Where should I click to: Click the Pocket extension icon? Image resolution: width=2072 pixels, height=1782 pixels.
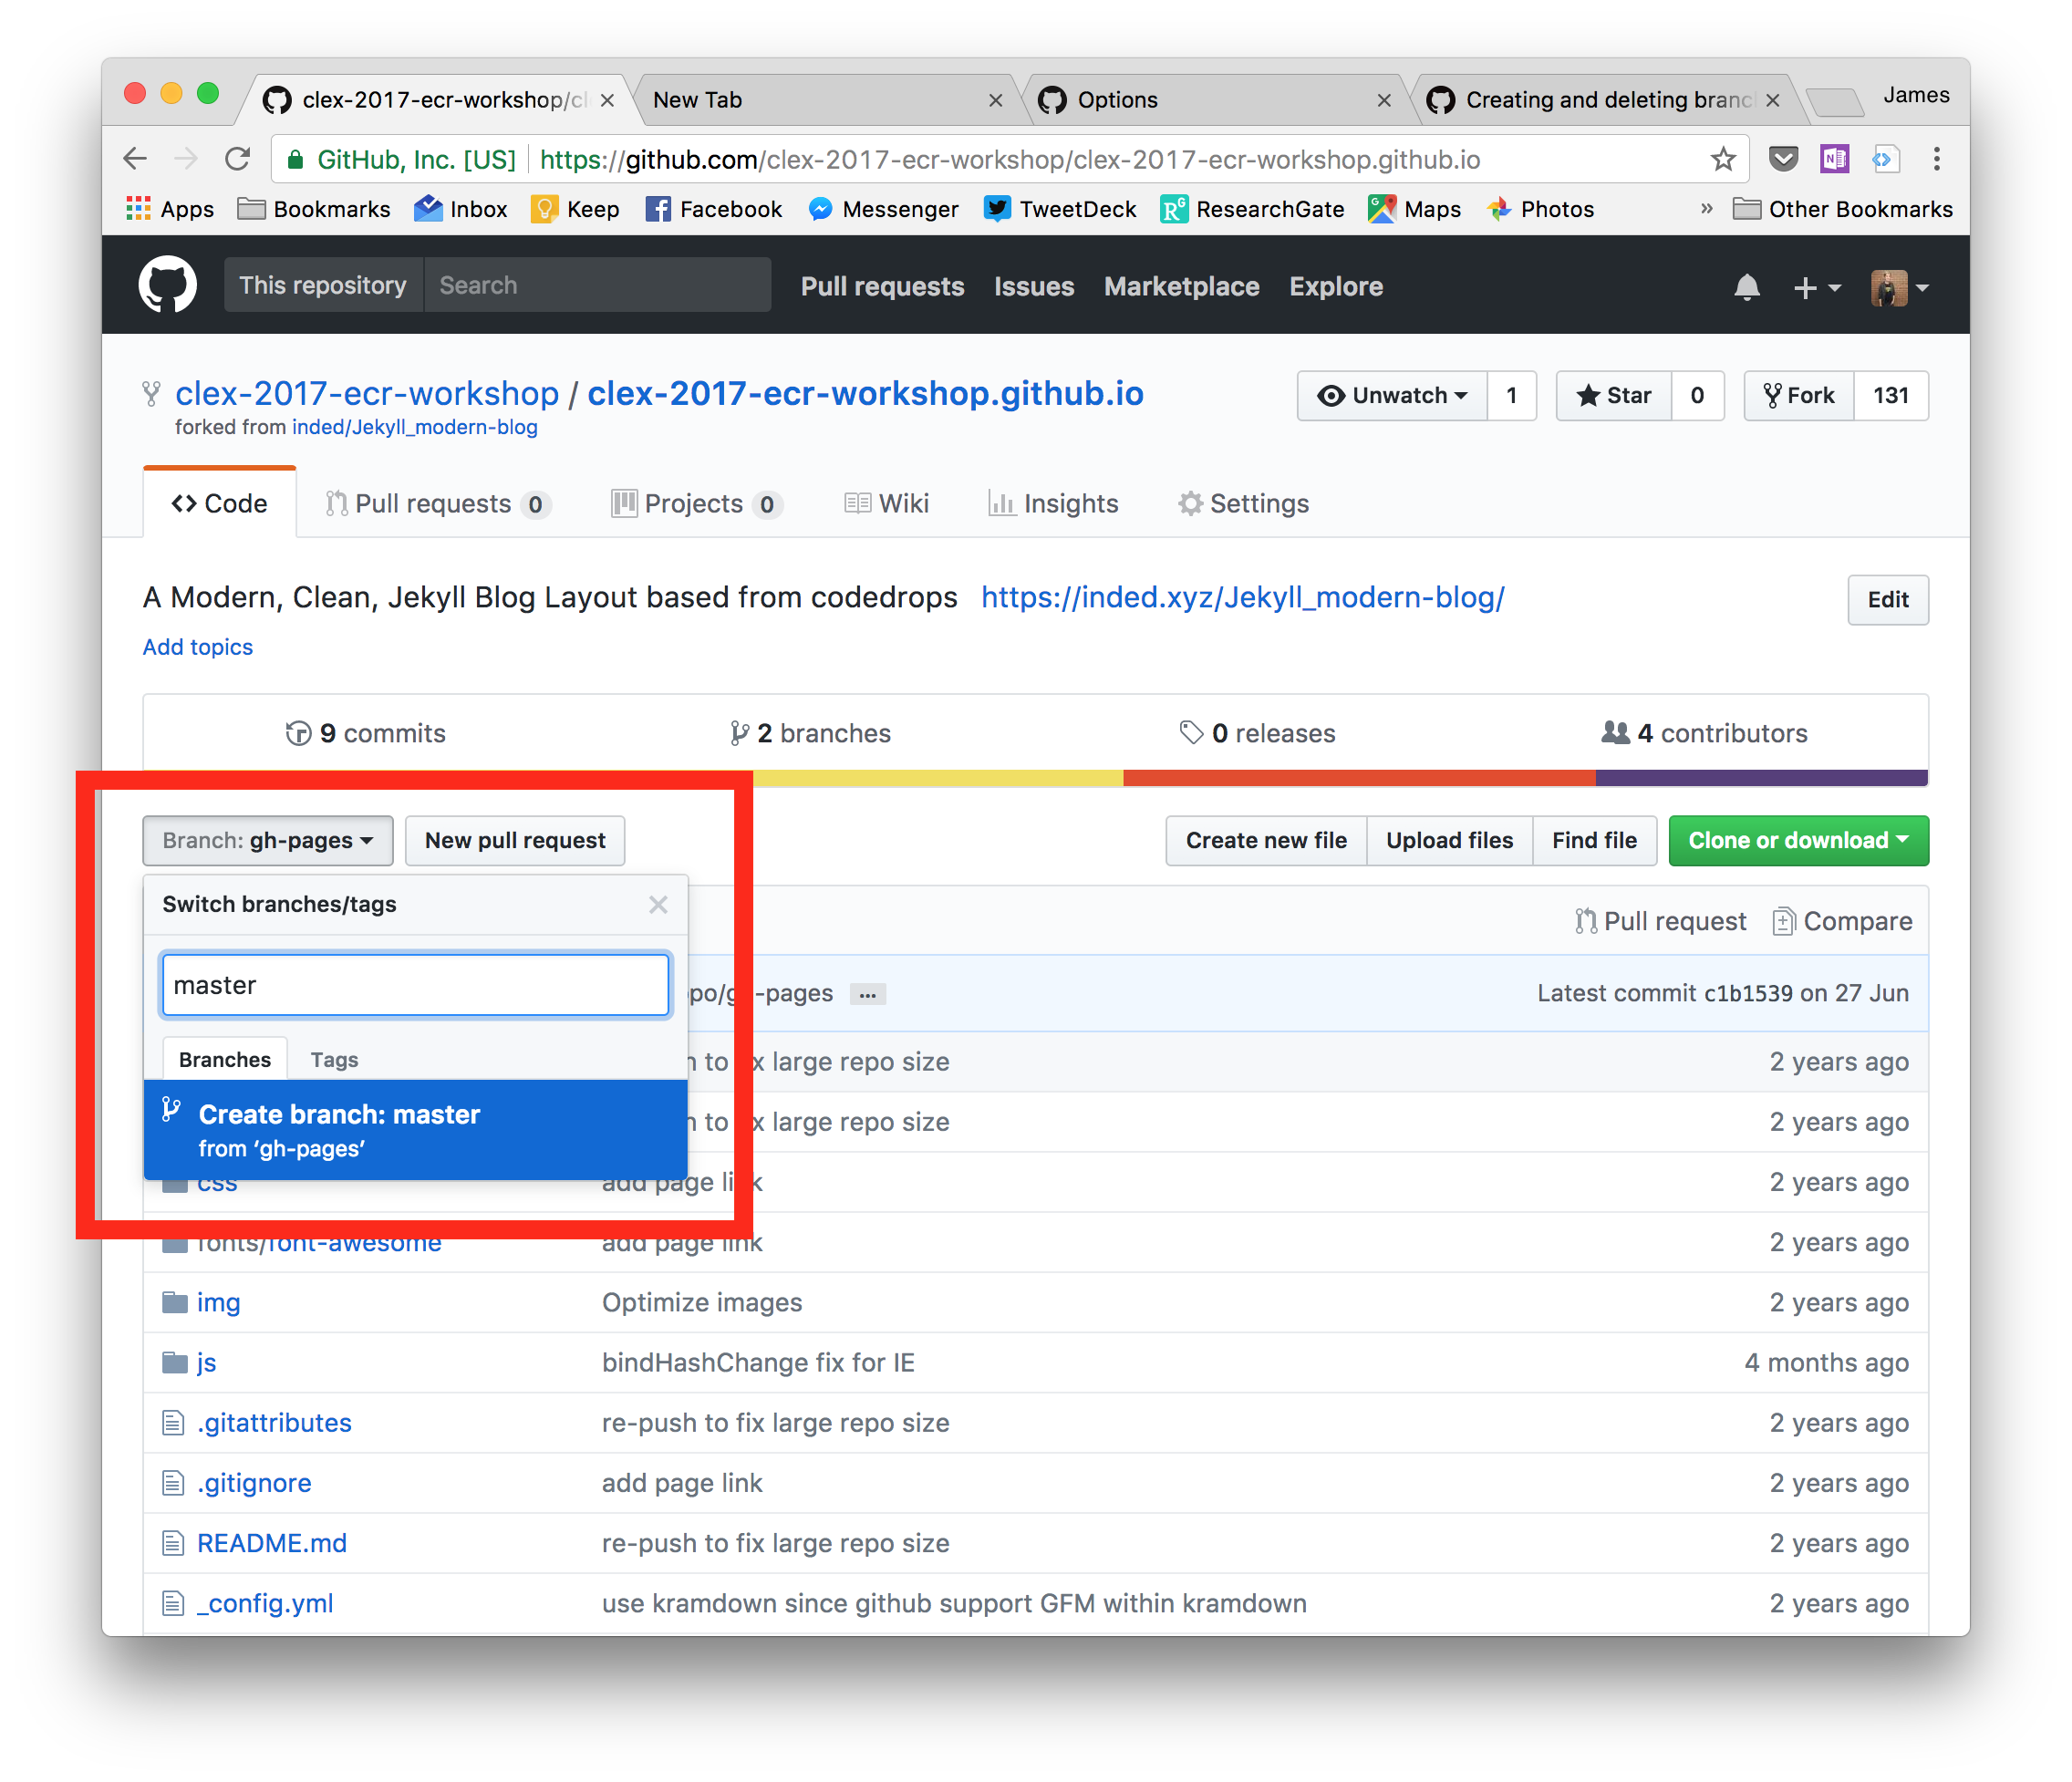1783,160
